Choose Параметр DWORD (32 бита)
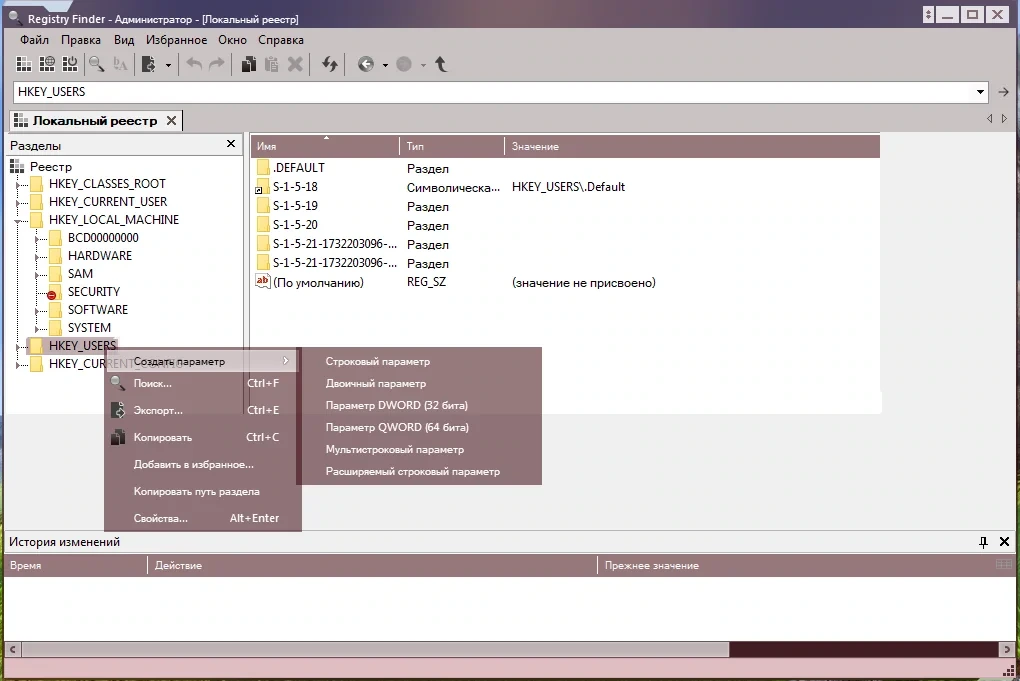Screen dimensions: 1020x681 pos(420,405)
